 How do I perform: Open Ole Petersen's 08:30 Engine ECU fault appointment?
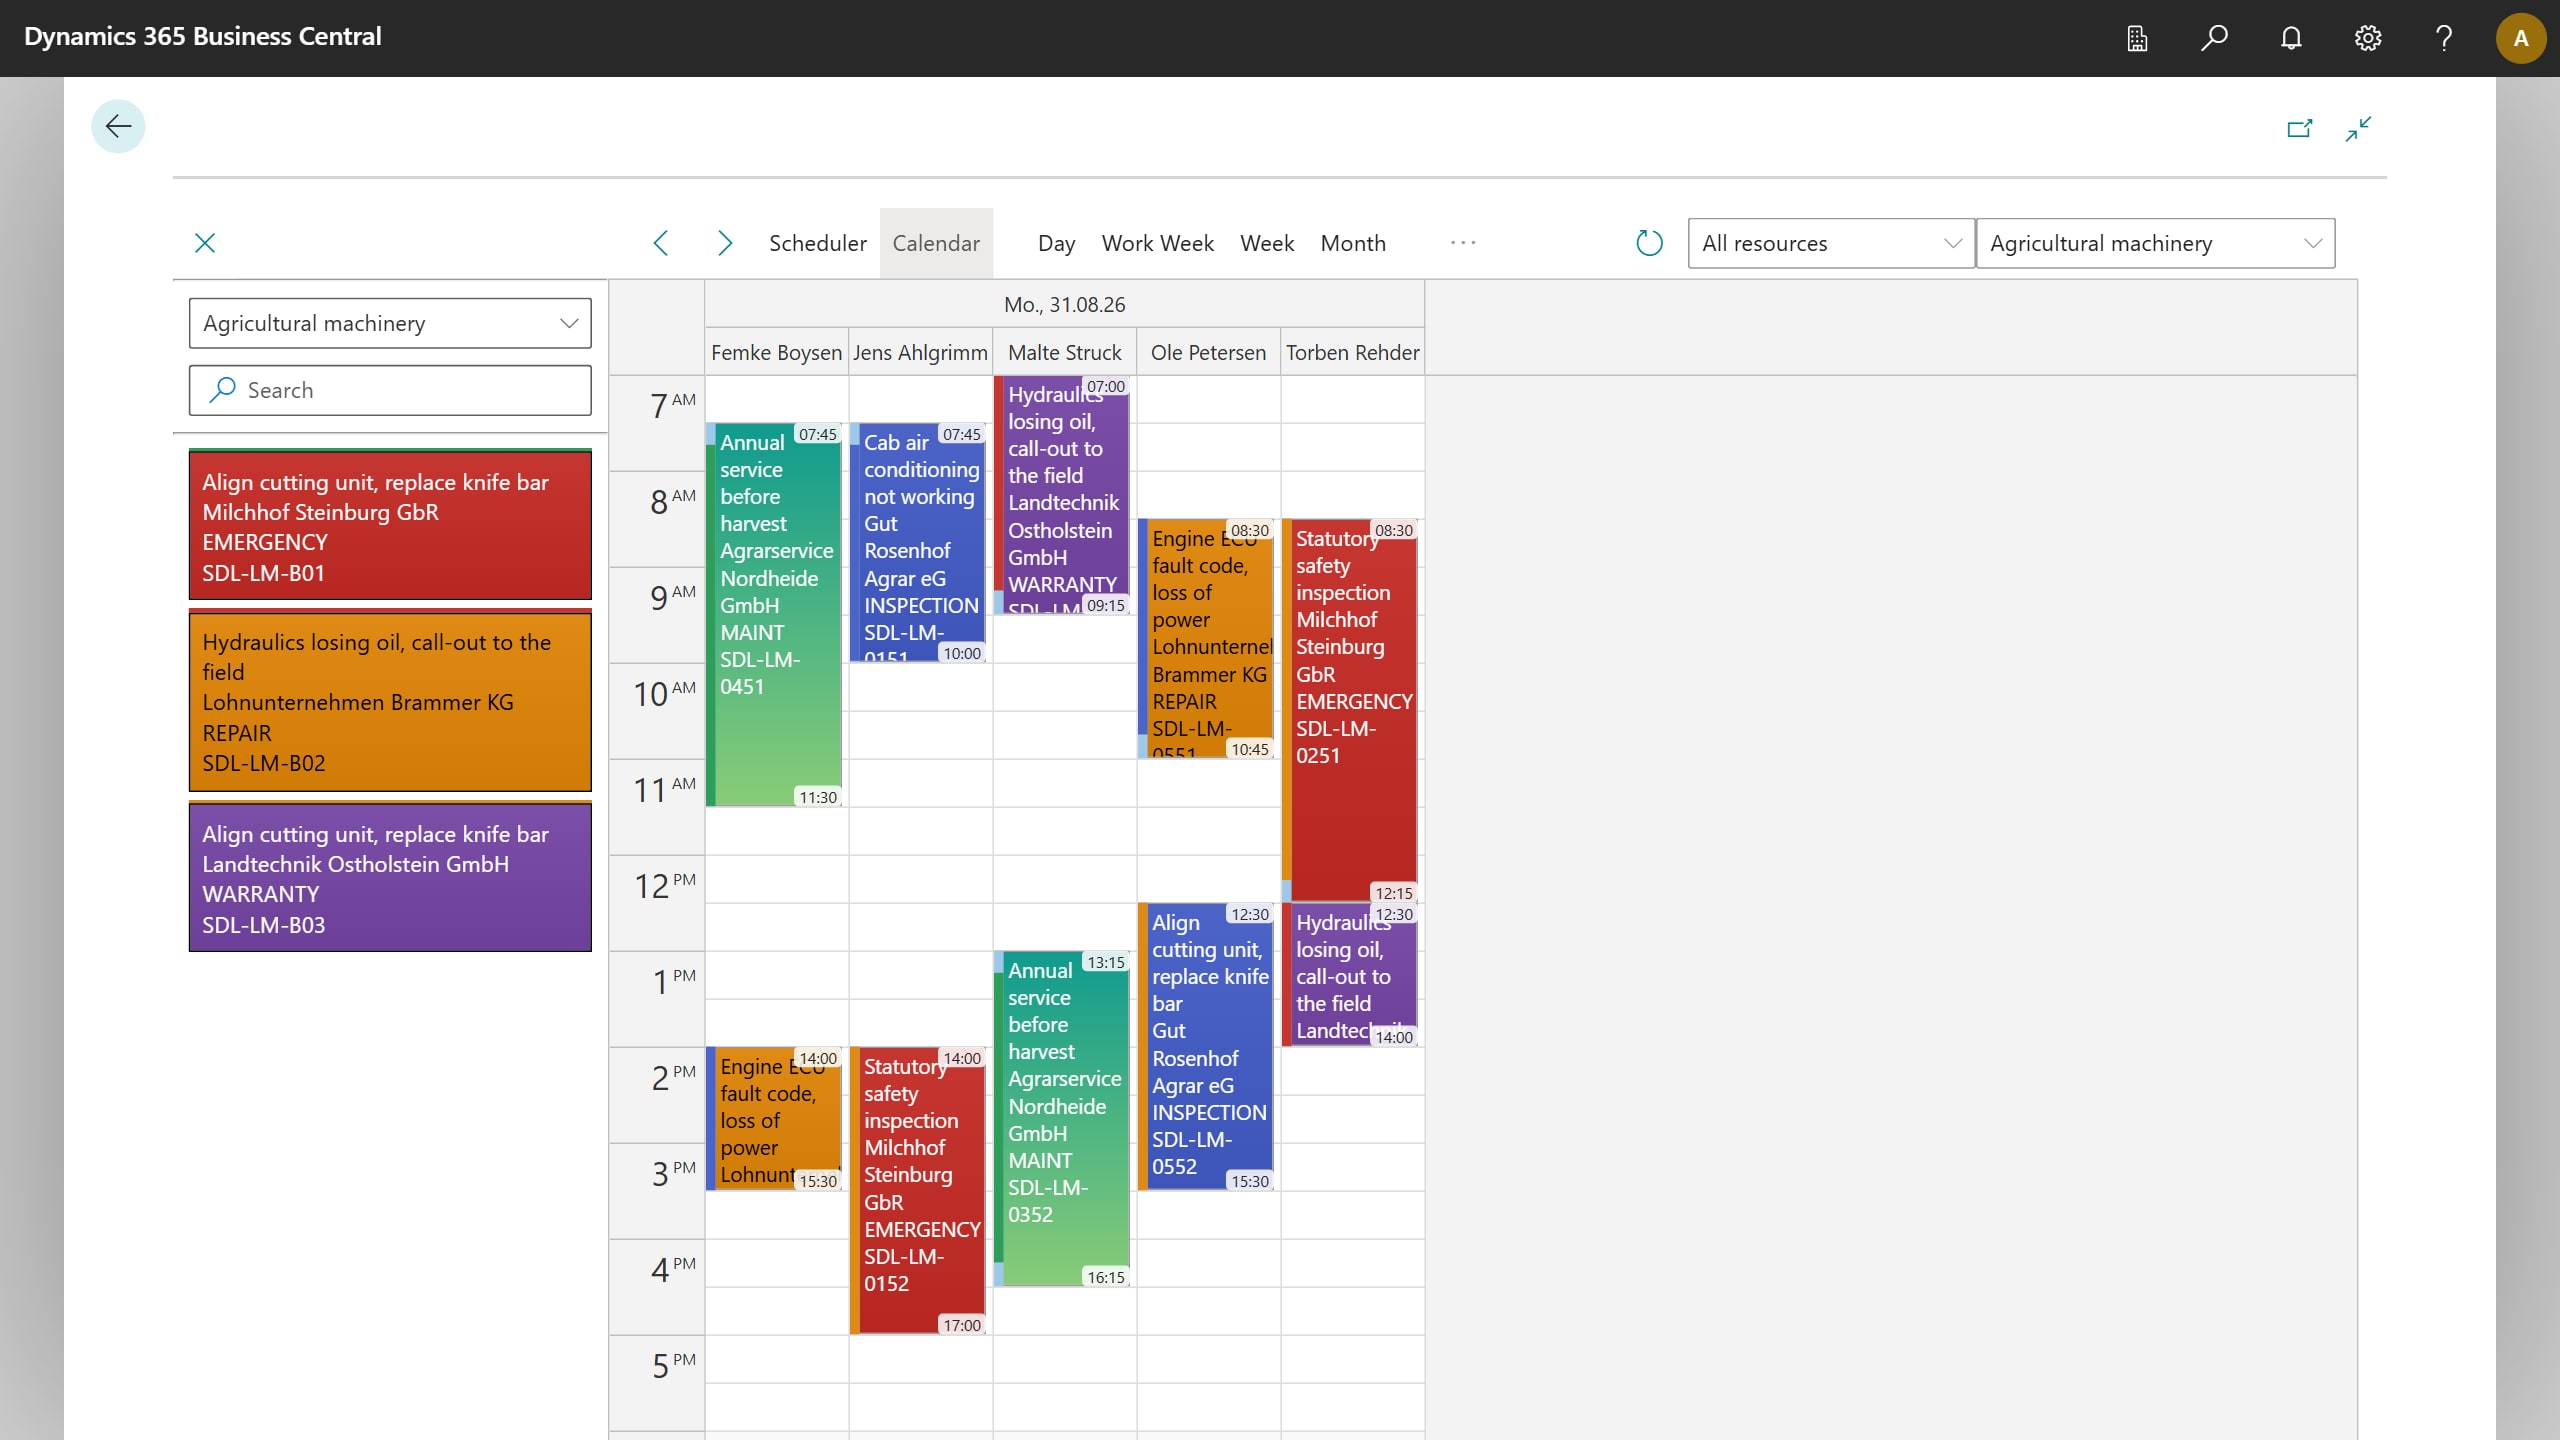point(1207,640)
